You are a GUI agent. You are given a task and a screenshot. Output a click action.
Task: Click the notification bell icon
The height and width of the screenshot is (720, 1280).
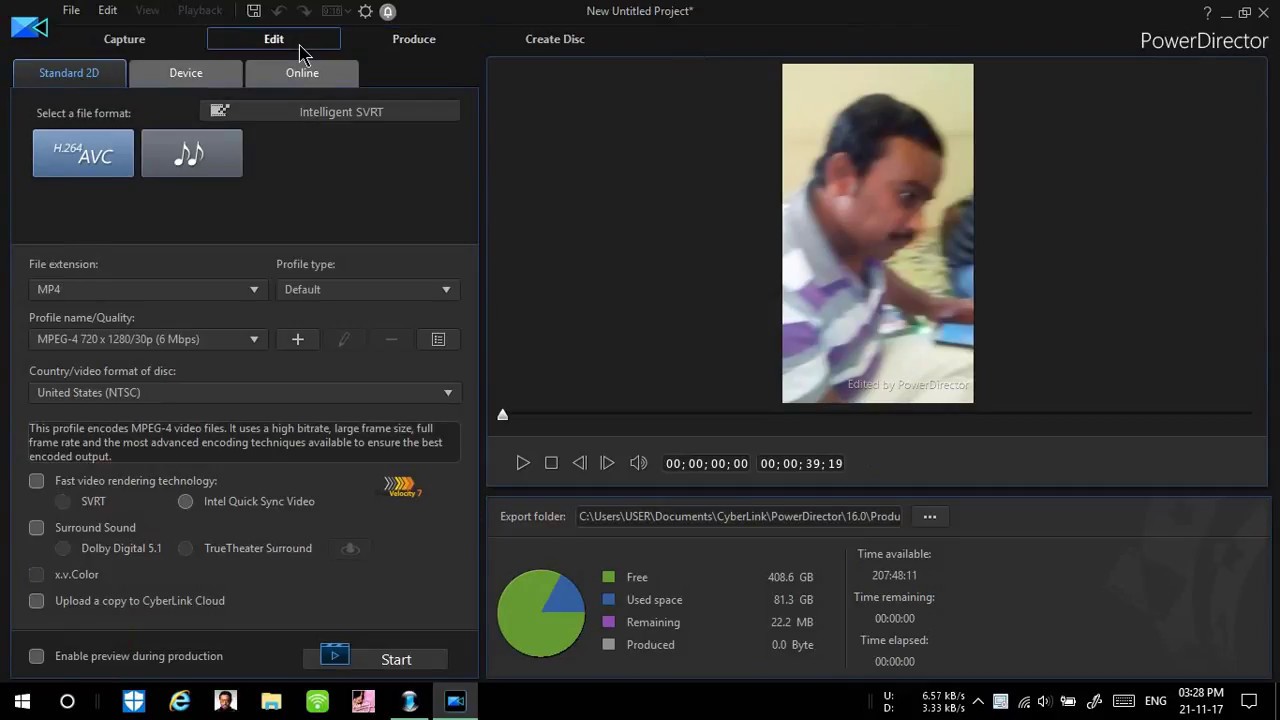tap(388, 11)
